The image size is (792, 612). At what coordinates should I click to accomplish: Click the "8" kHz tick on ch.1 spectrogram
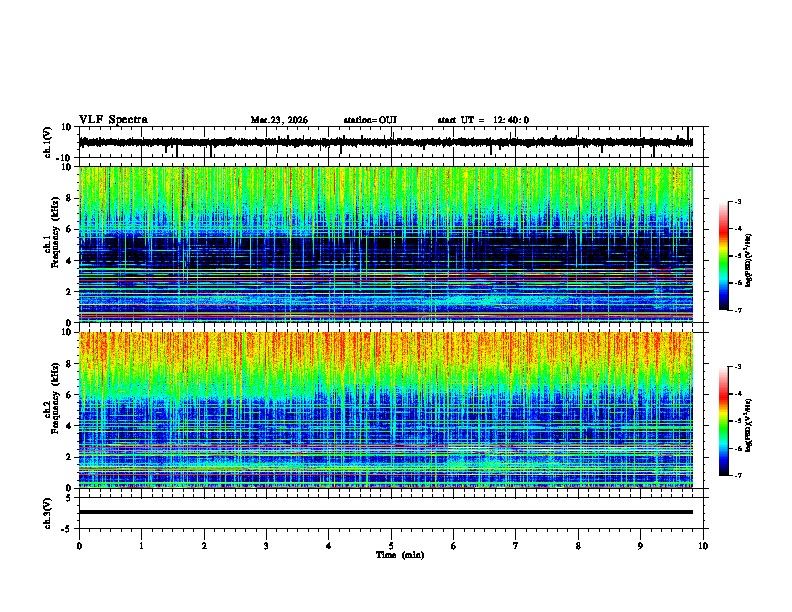[x=70, y=198]
